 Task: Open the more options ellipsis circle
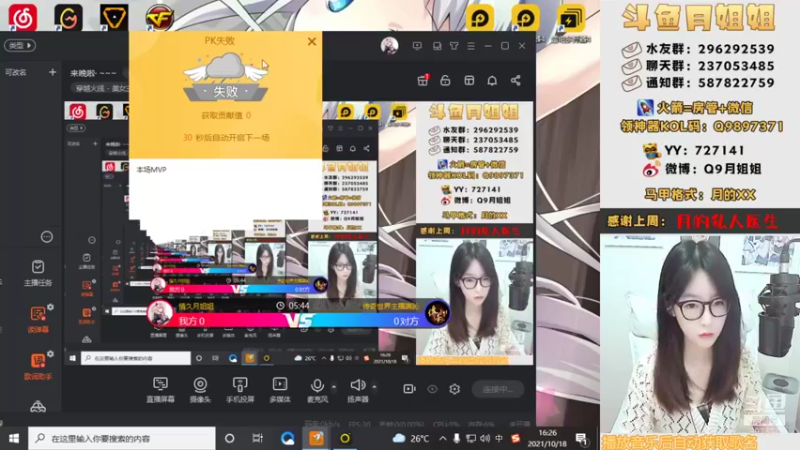[x=46, y=237]
